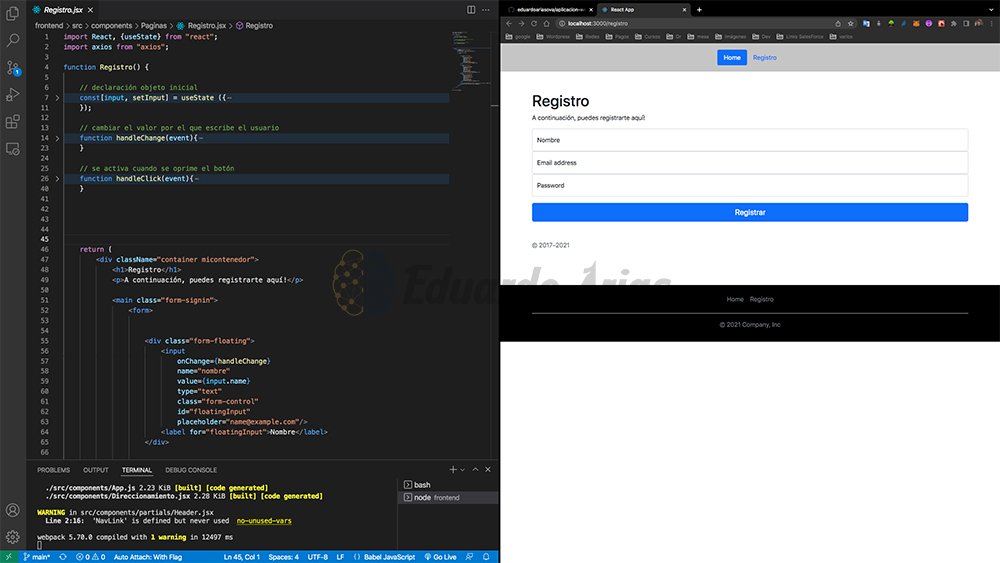Close the terminal panel

pyautogui.click(x=488, y=469)
